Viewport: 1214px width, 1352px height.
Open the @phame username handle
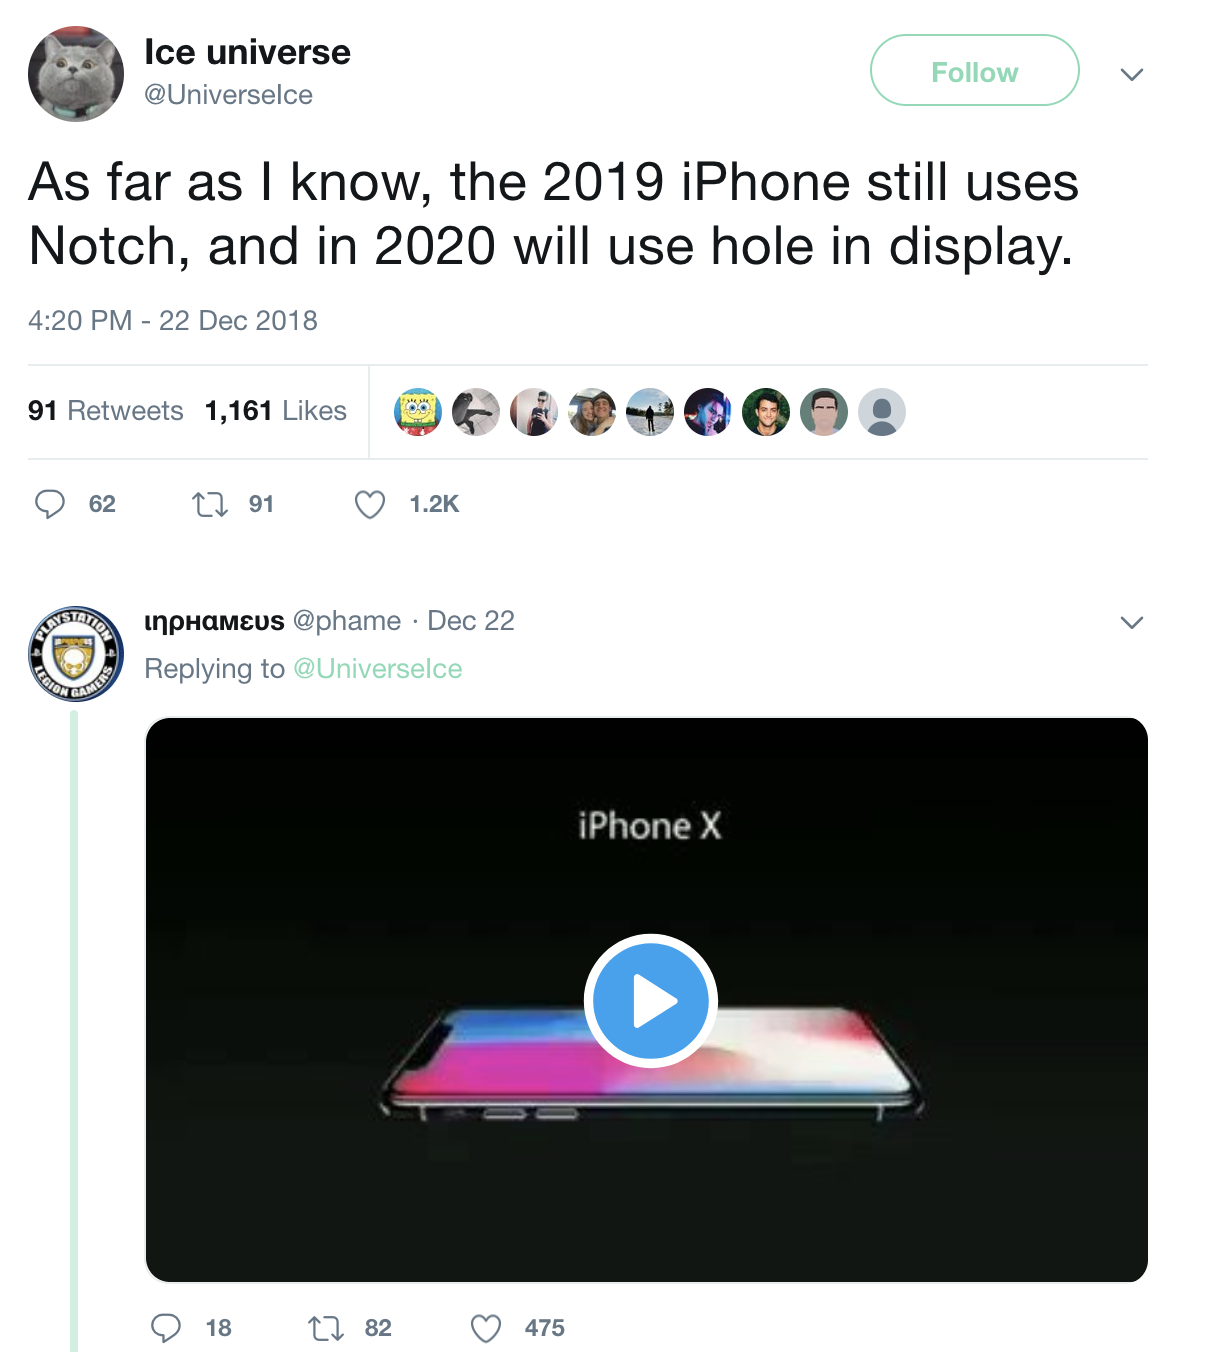pos(347,621)
